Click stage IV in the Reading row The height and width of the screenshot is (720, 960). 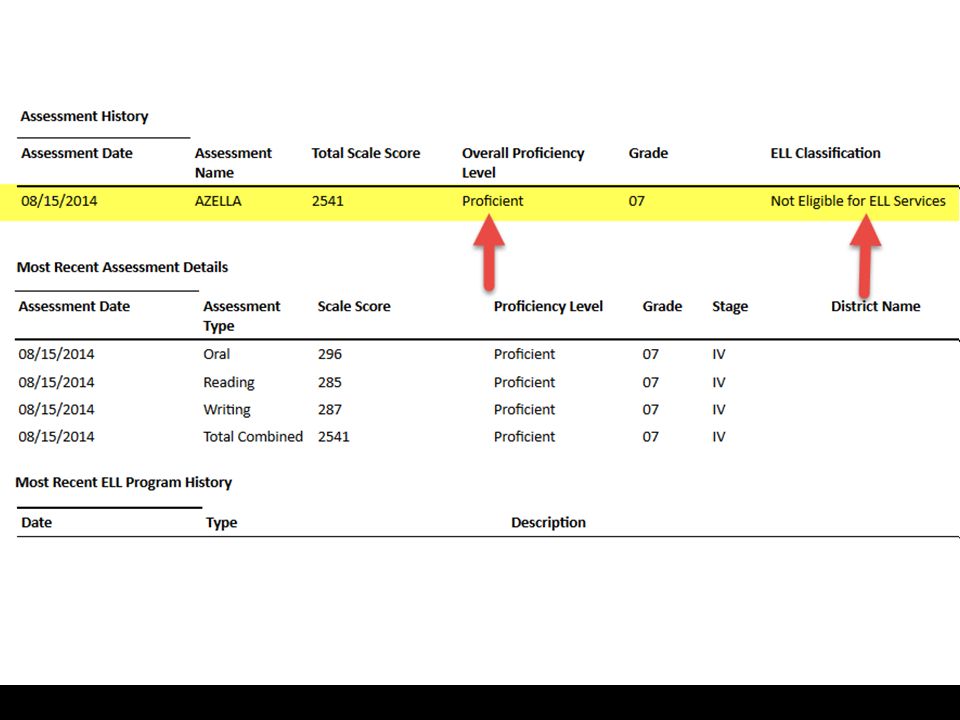click(719, 383)
